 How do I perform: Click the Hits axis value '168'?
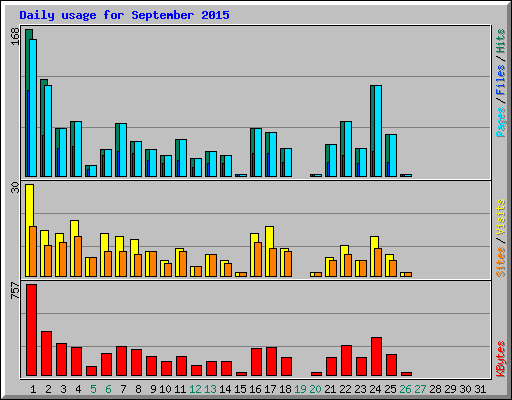tap(15, 36)
